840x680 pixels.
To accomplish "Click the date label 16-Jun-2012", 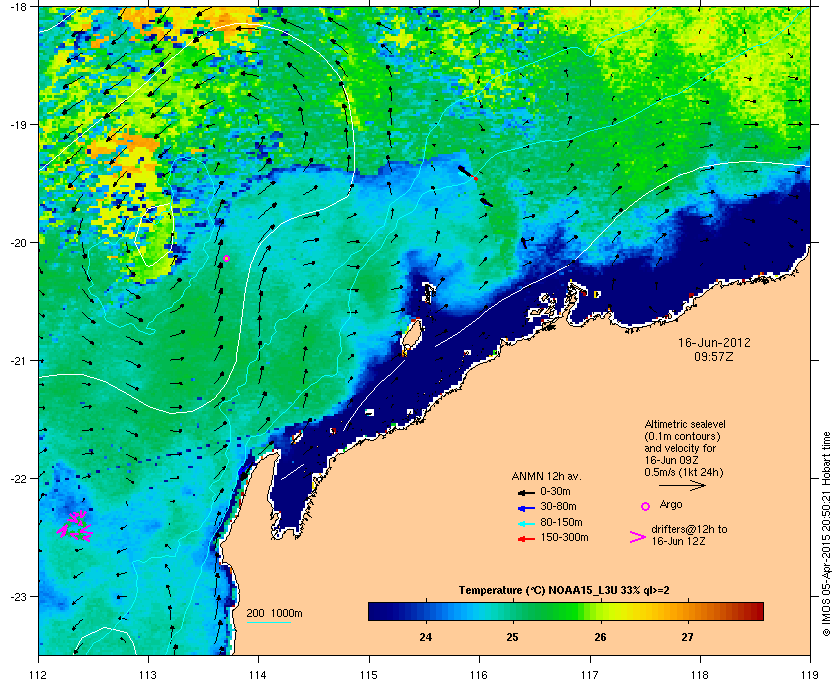I will [714, 342].
